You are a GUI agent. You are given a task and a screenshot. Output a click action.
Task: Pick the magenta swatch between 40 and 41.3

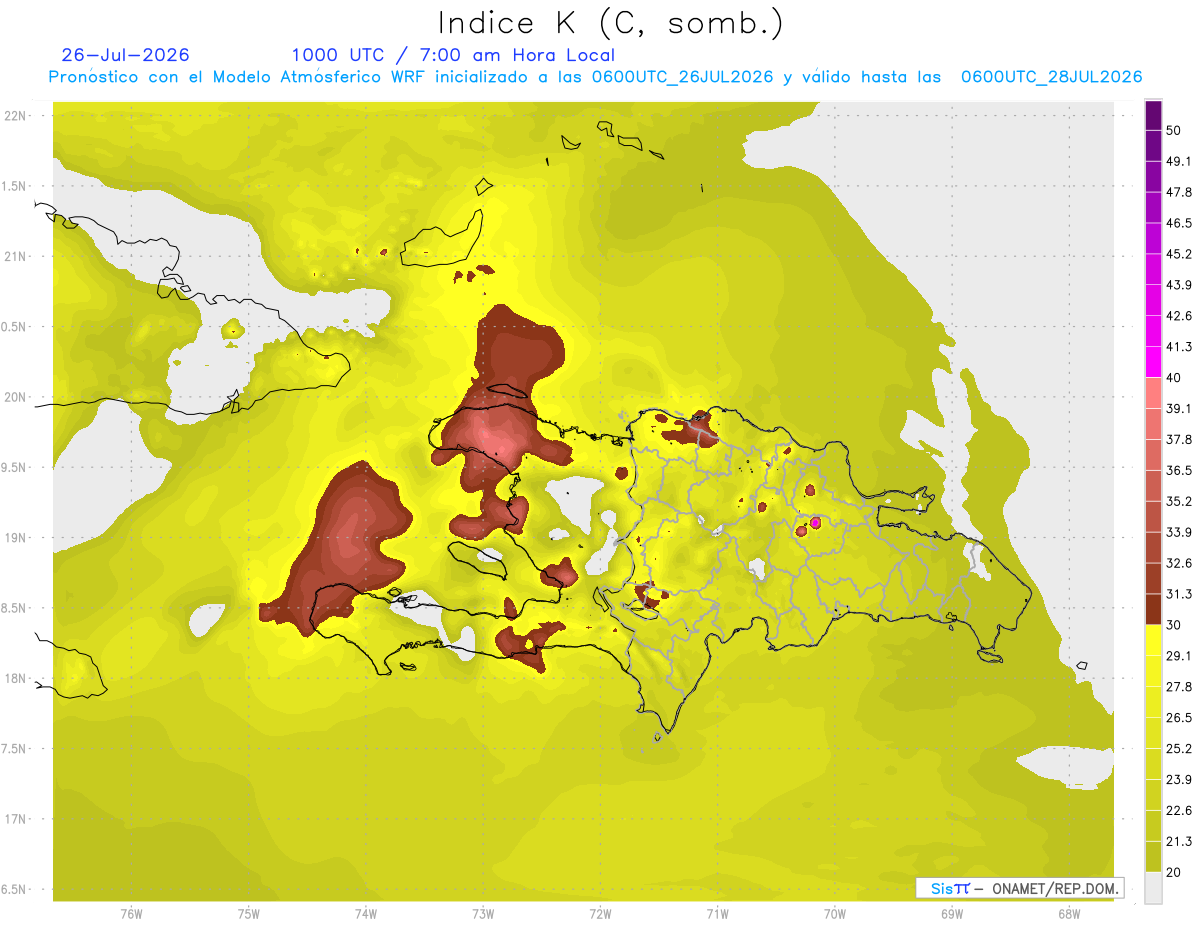tap(1153, 362)
